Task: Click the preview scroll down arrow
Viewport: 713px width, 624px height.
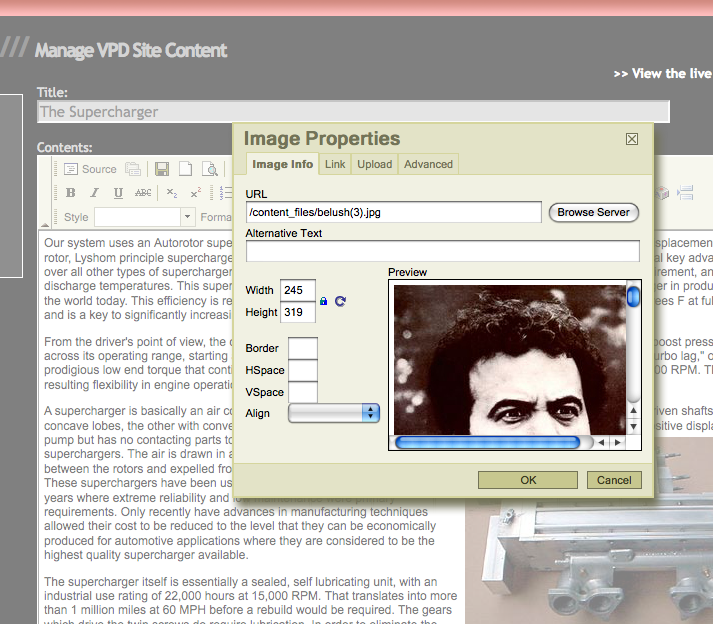Action: (633, 427)
